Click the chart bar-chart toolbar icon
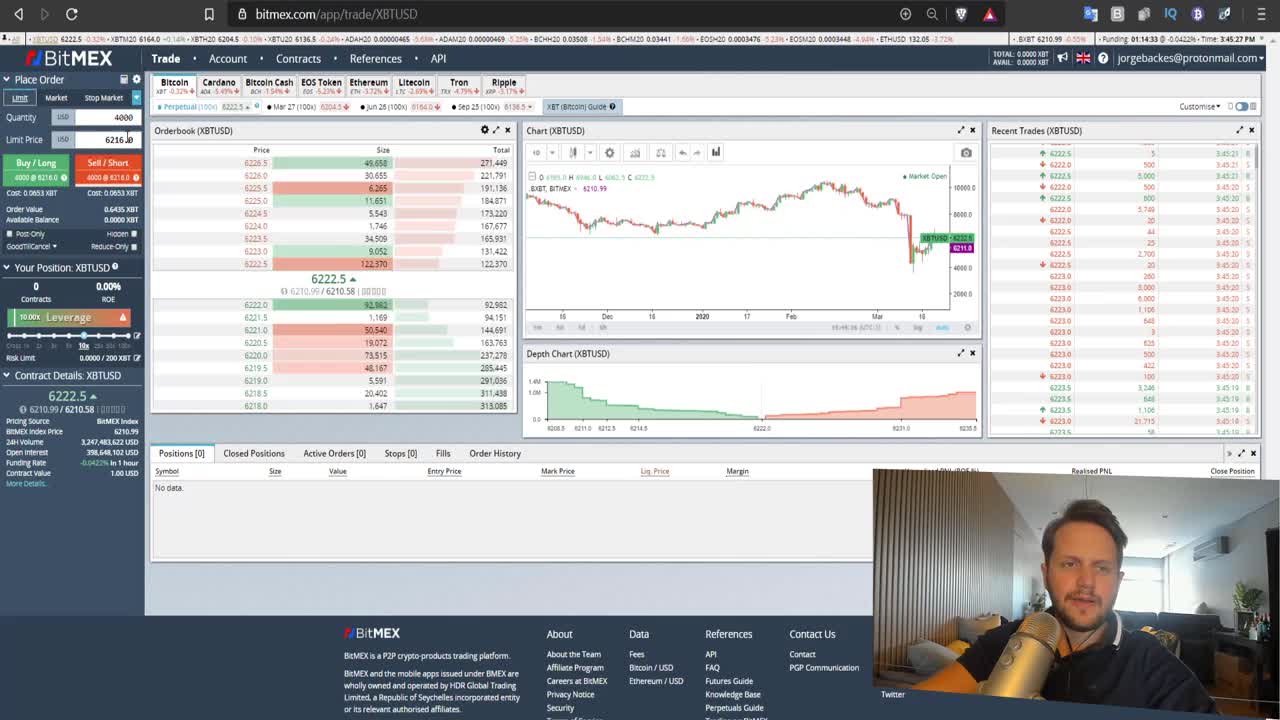The height and width of the screenshot is (720, 1280). 715,152
